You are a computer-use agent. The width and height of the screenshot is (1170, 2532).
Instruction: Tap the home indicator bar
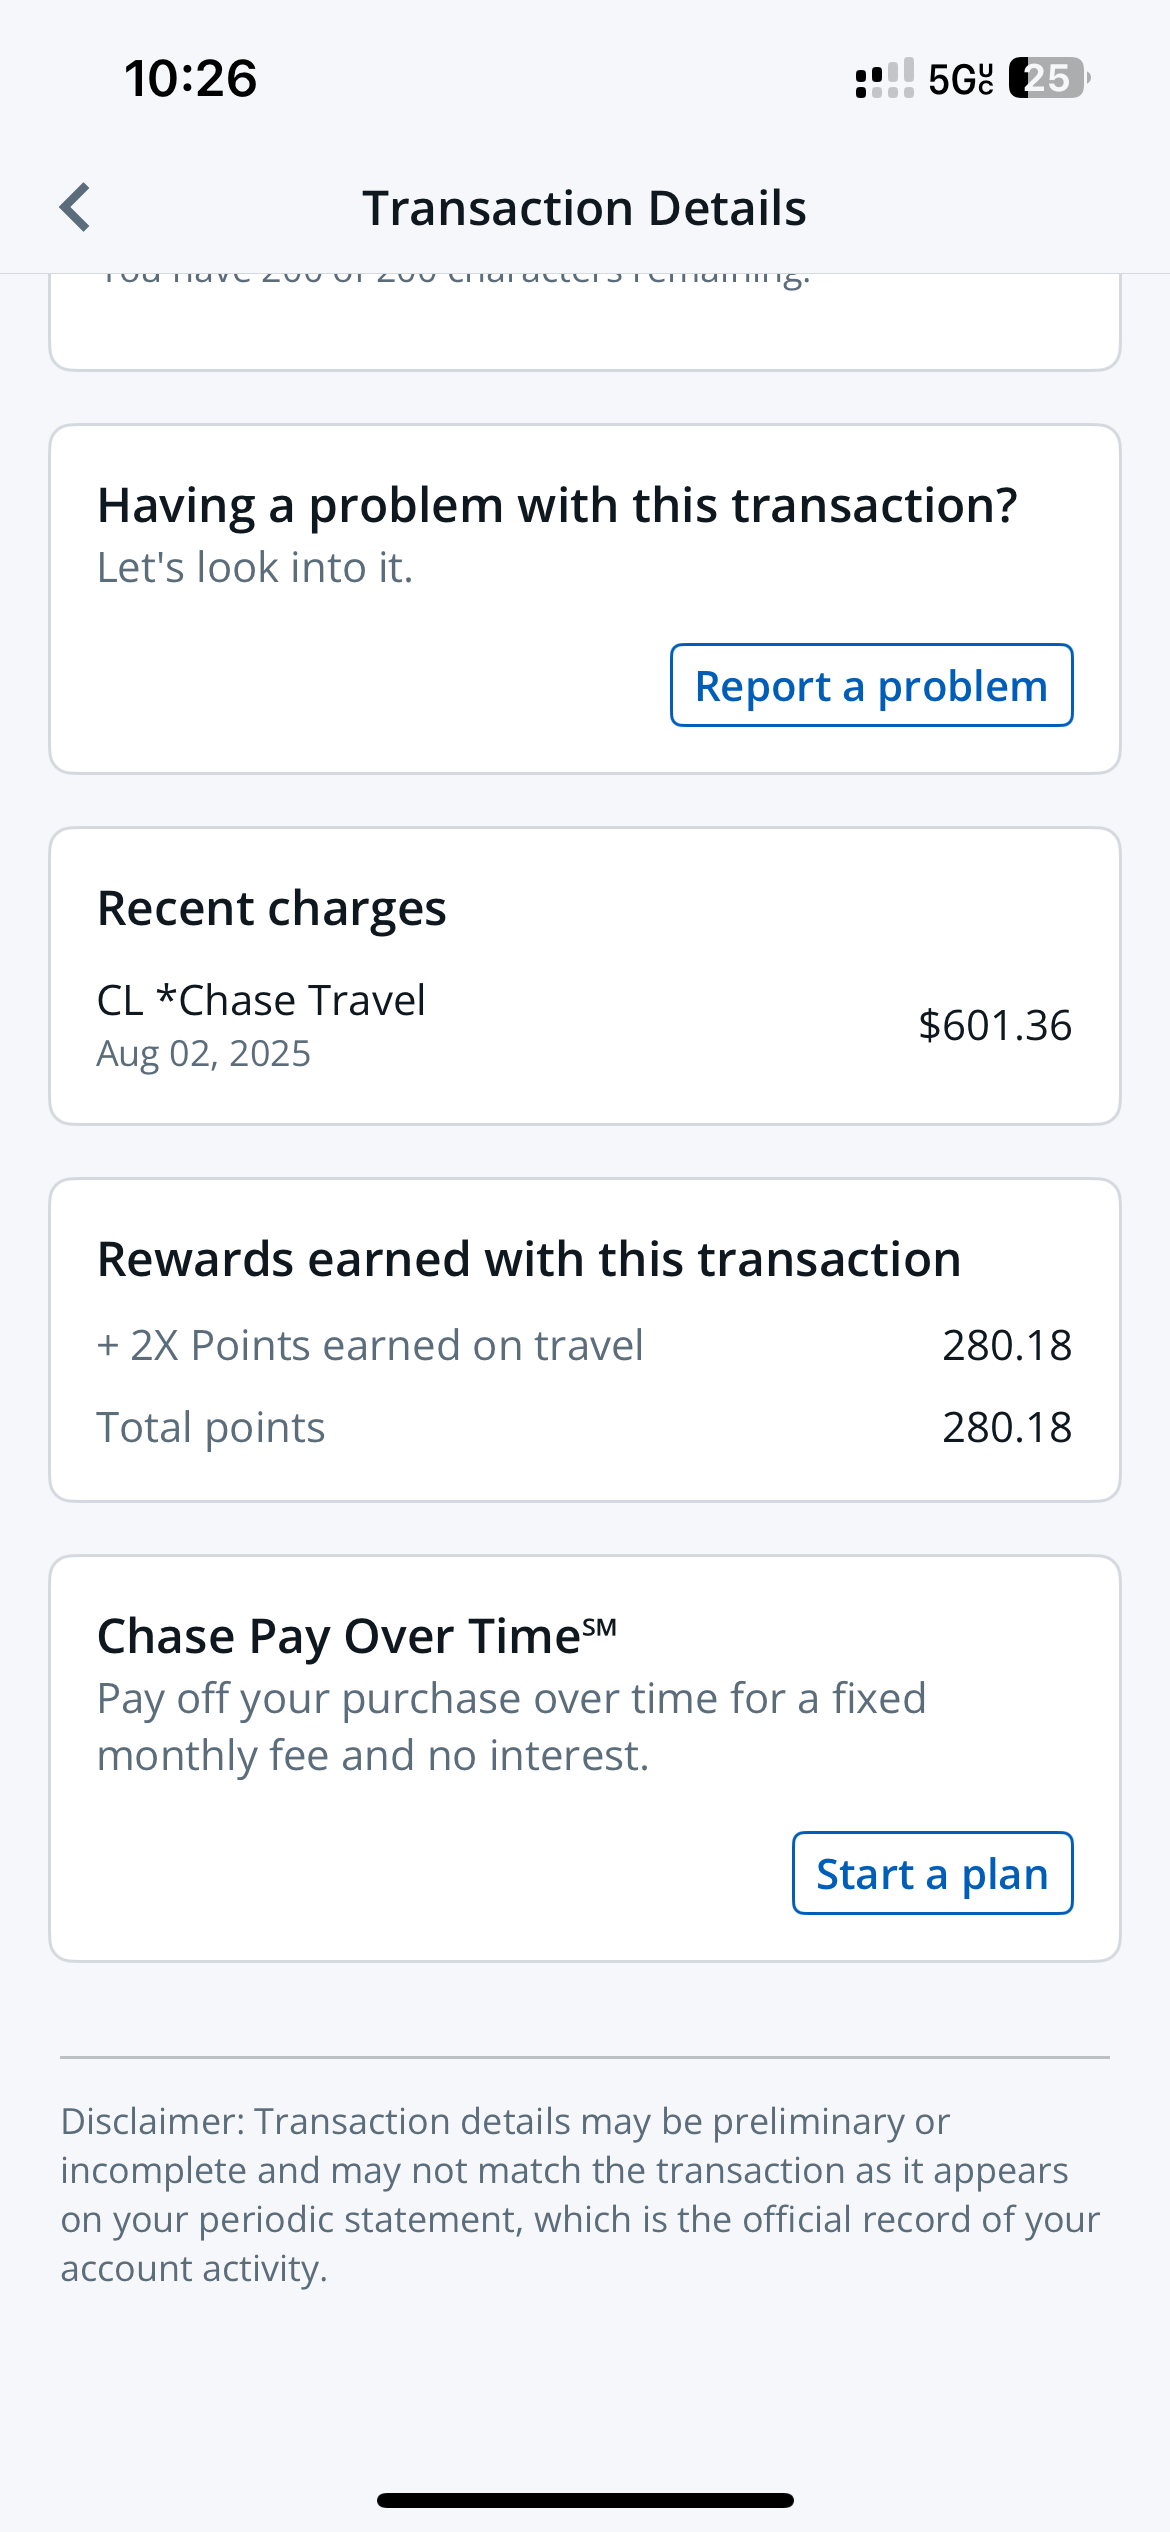[585, 2500]
